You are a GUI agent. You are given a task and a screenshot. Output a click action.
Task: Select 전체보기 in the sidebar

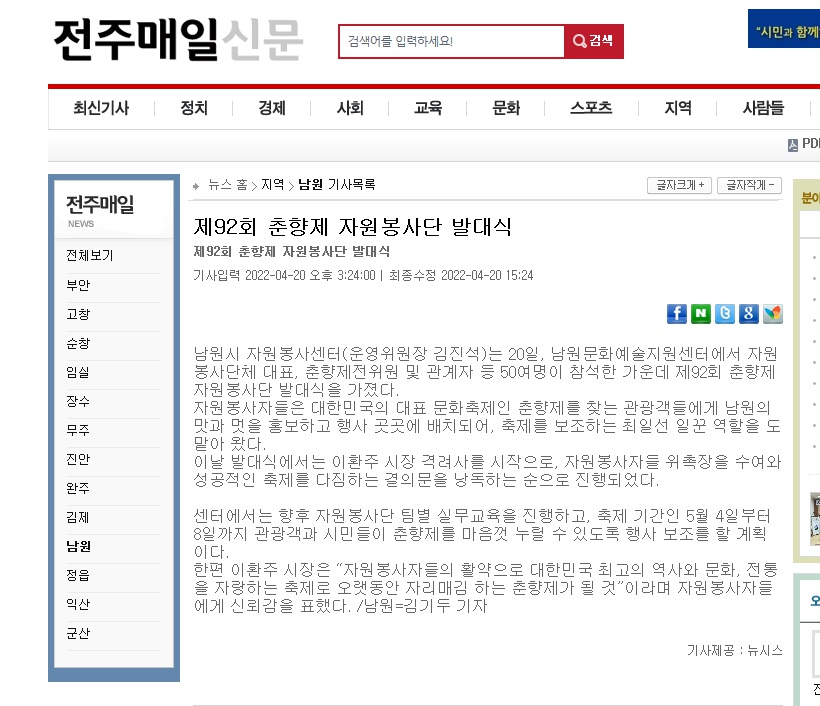point(90,256)
